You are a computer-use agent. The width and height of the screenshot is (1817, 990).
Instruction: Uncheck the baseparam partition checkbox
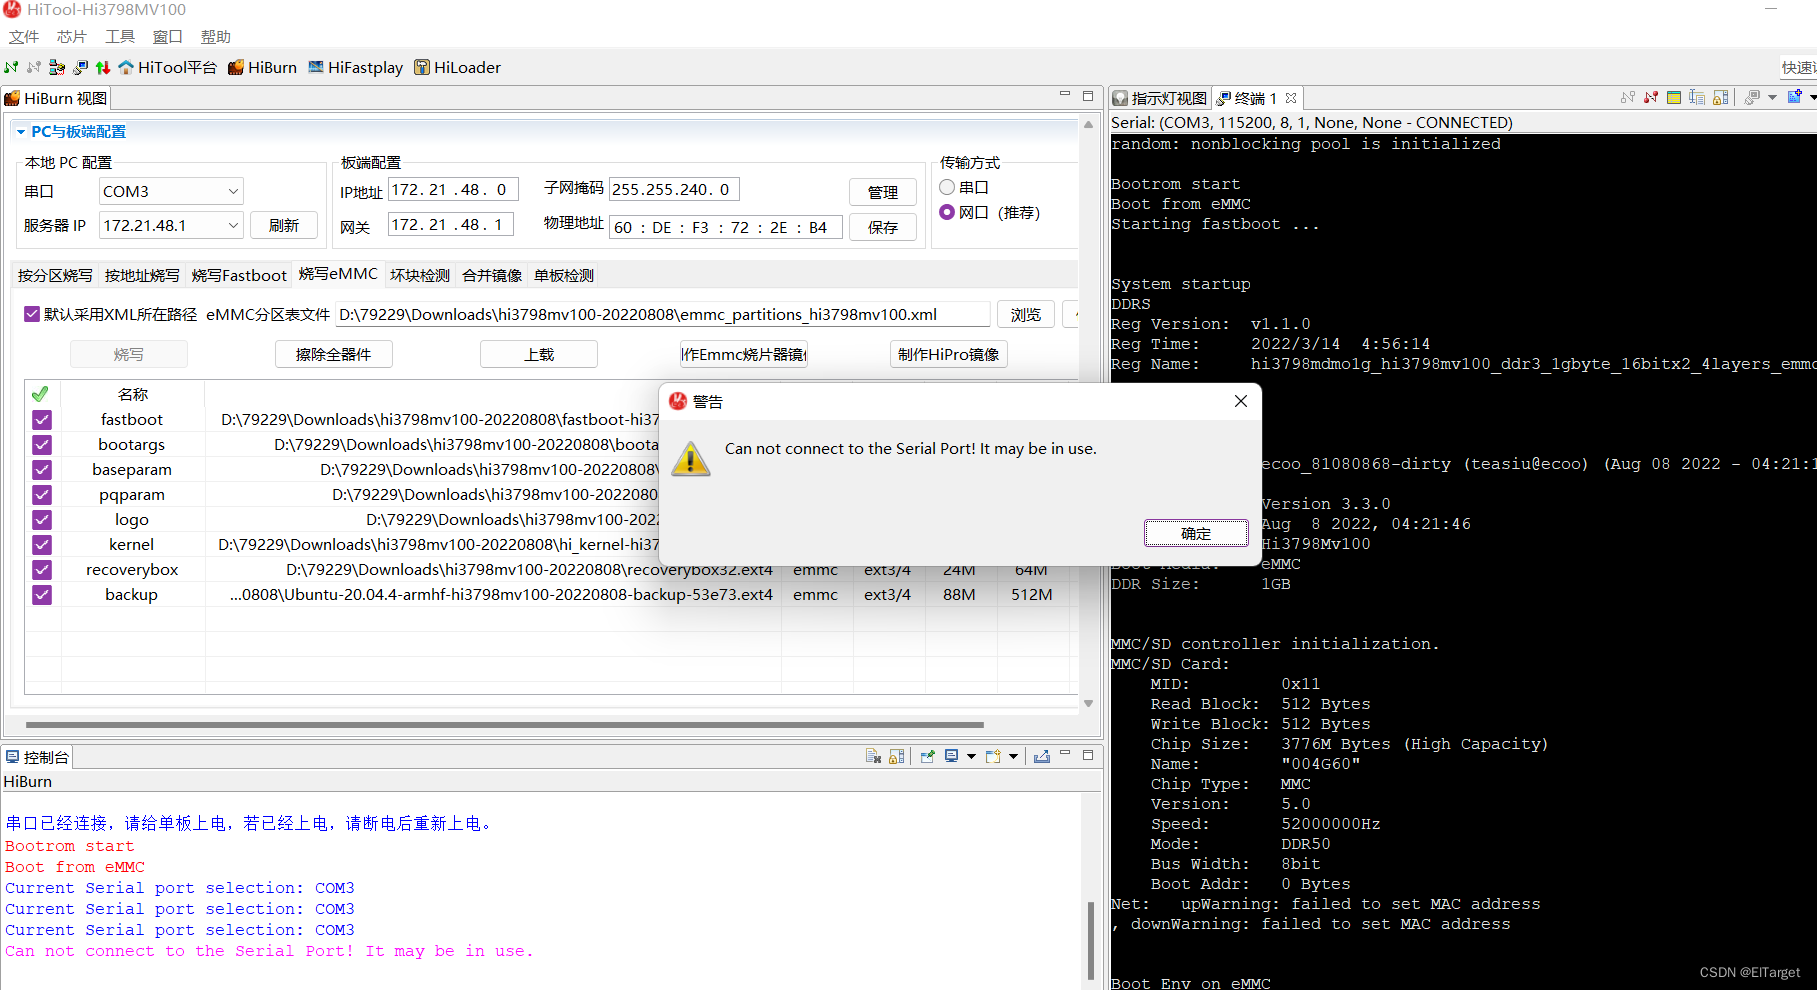(x=41, y=469)
